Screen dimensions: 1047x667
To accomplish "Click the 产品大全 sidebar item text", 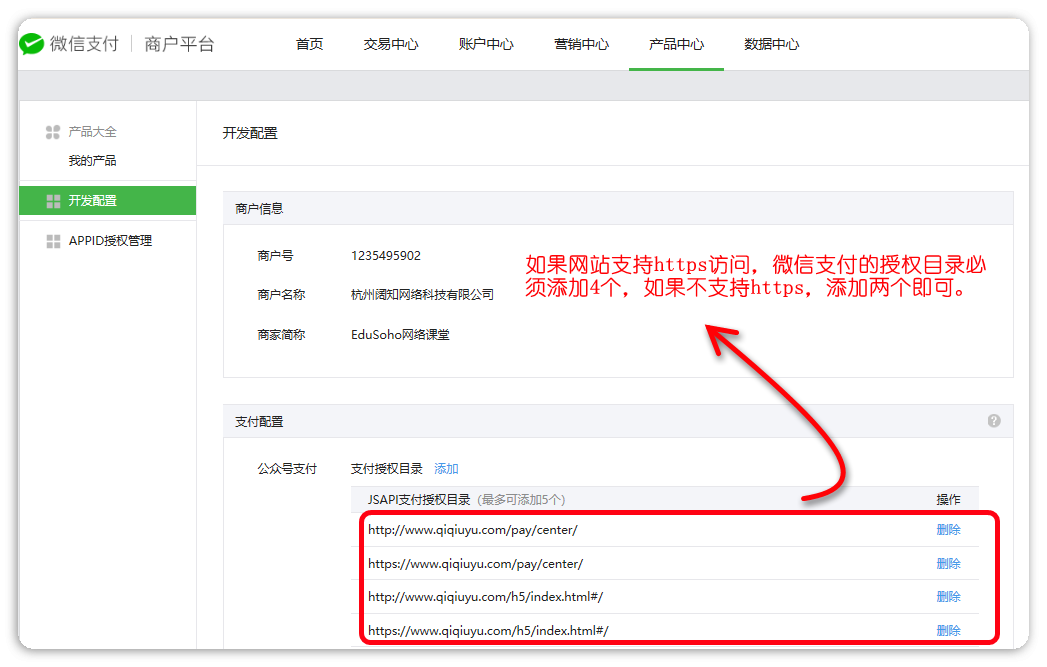I will pos(92,132).
